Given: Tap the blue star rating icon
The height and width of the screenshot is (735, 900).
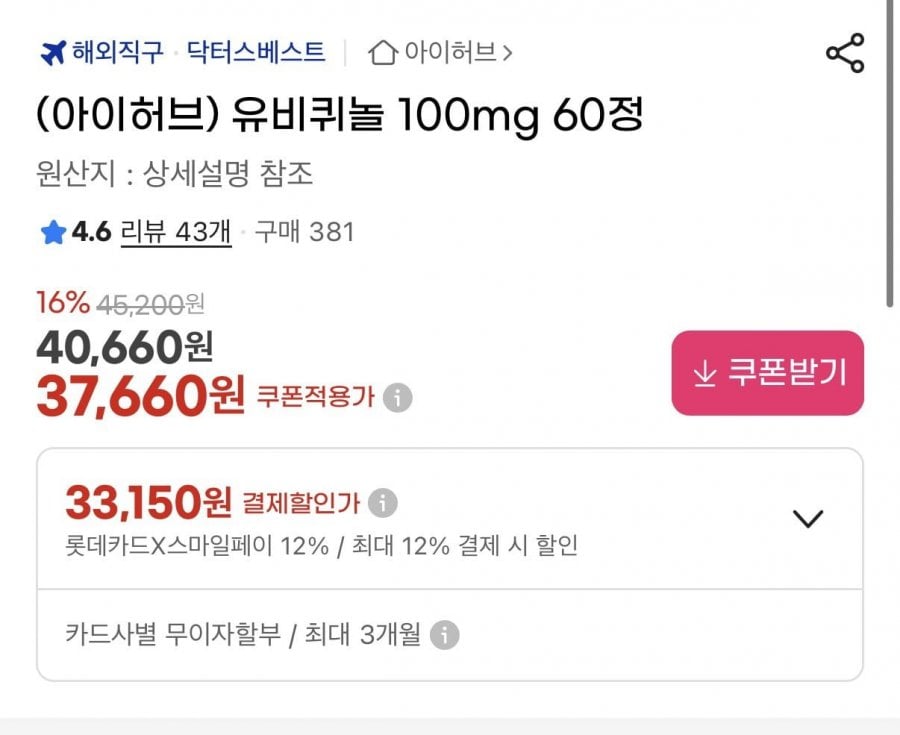Looking at the screenshot, I should pyautogui.click(x=52, y=233).
